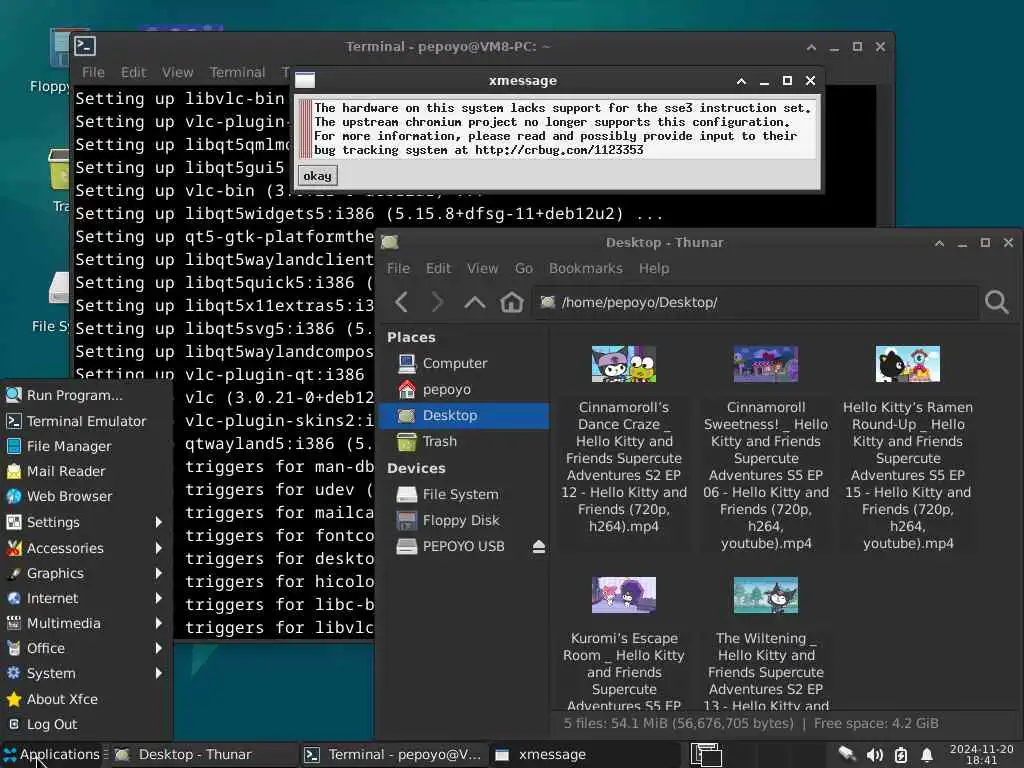Choose Log Out from Applications menu
Viewport: 1024px width, 768px height.
(x=86, y=724)
